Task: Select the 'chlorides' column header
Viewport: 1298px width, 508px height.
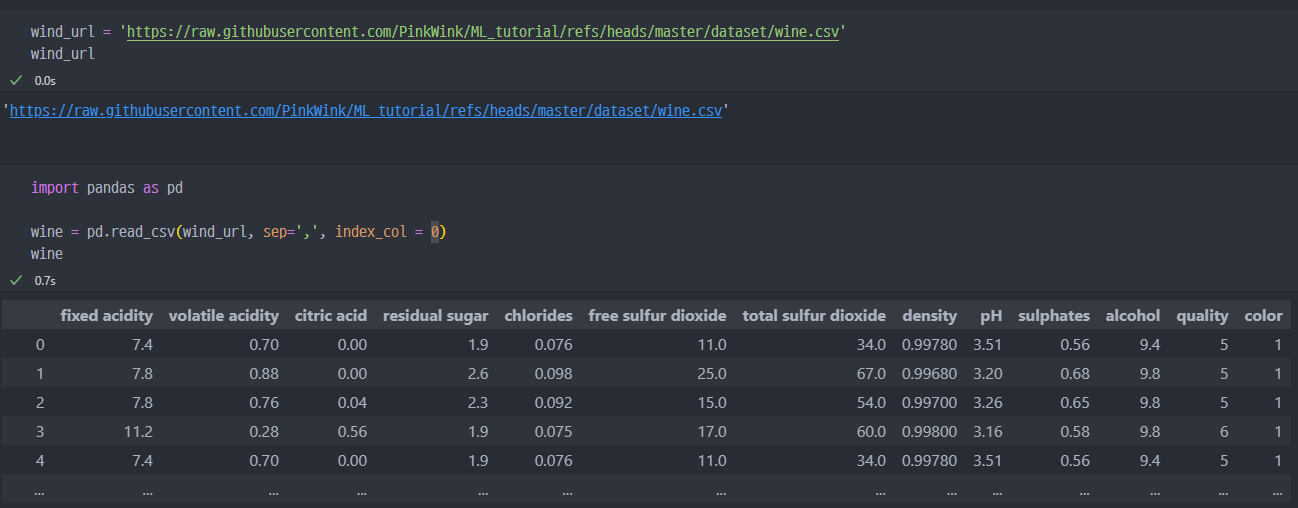Action: (x=538, y=315)
